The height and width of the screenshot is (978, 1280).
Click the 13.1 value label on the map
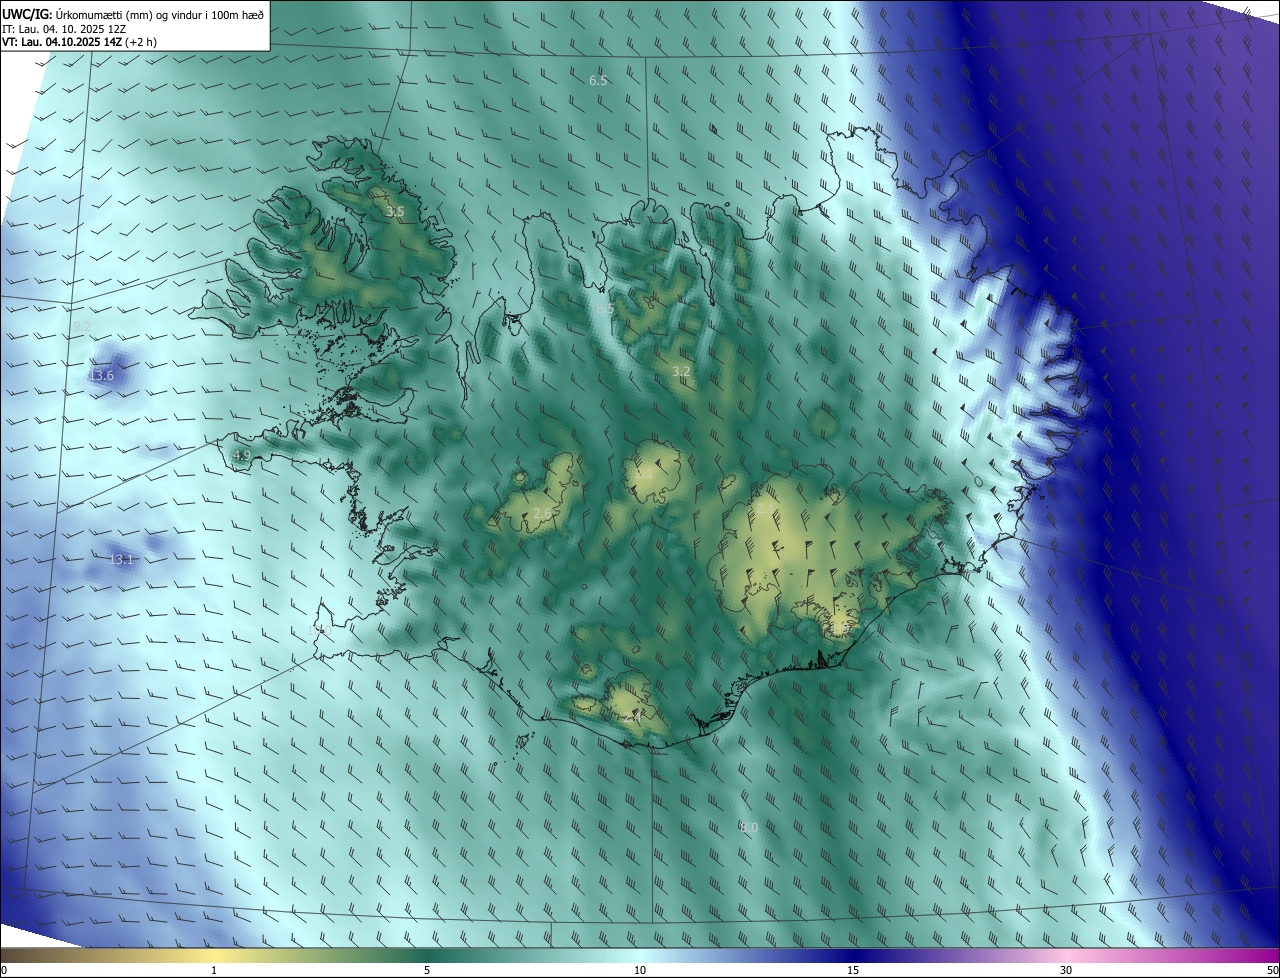(x=121, y=560)
